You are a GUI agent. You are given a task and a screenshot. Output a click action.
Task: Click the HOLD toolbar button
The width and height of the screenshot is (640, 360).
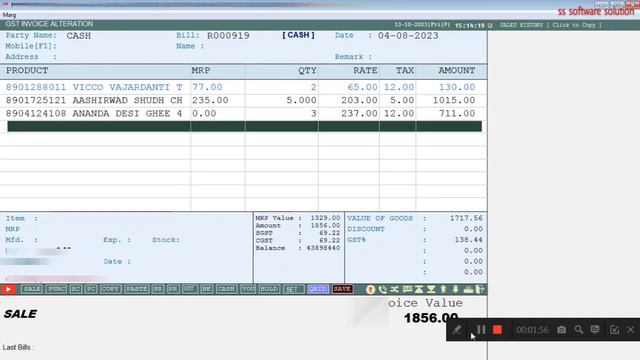point(269,289)
